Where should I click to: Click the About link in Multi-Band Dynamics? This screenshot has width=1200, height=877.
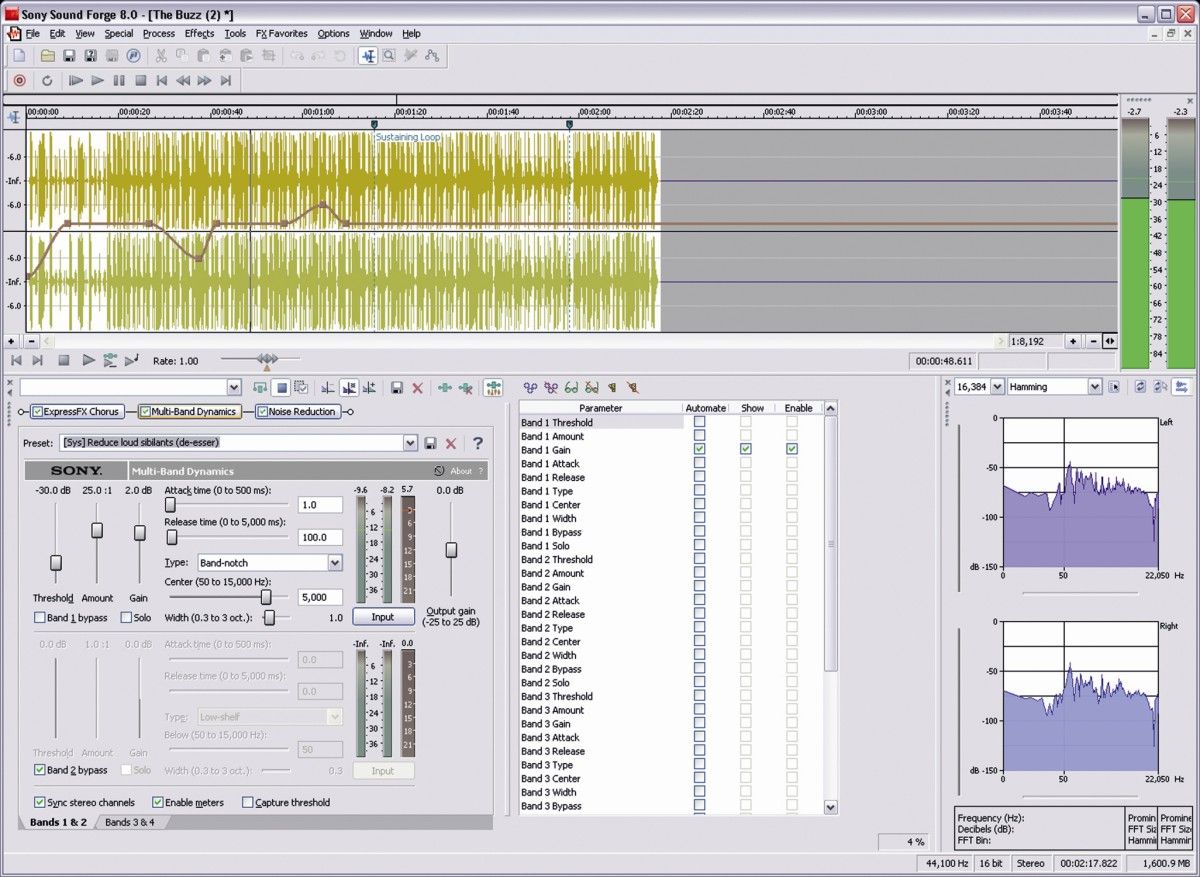tap(461, 471)
